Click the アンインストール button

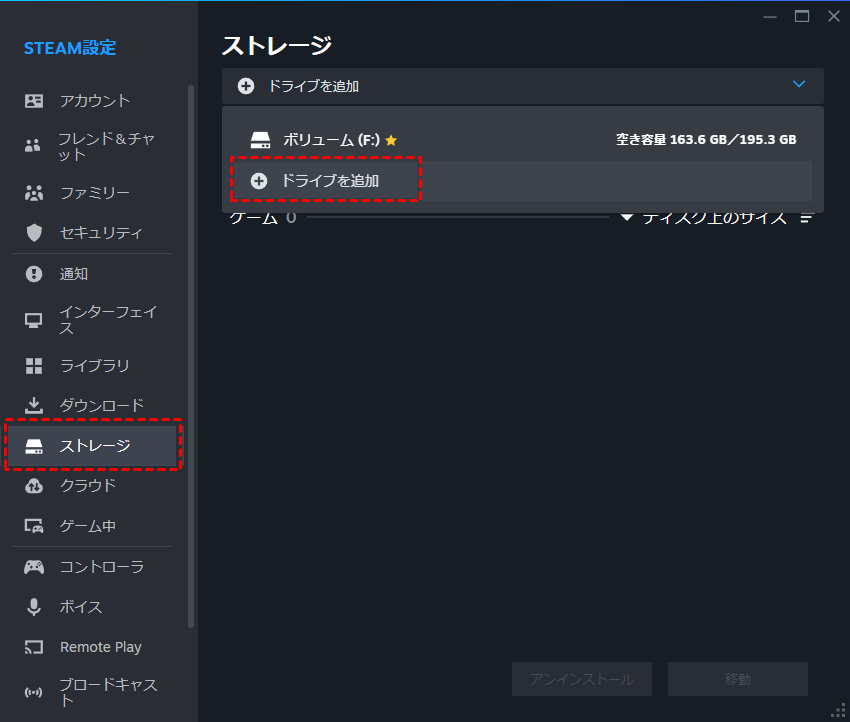point(582,679)
